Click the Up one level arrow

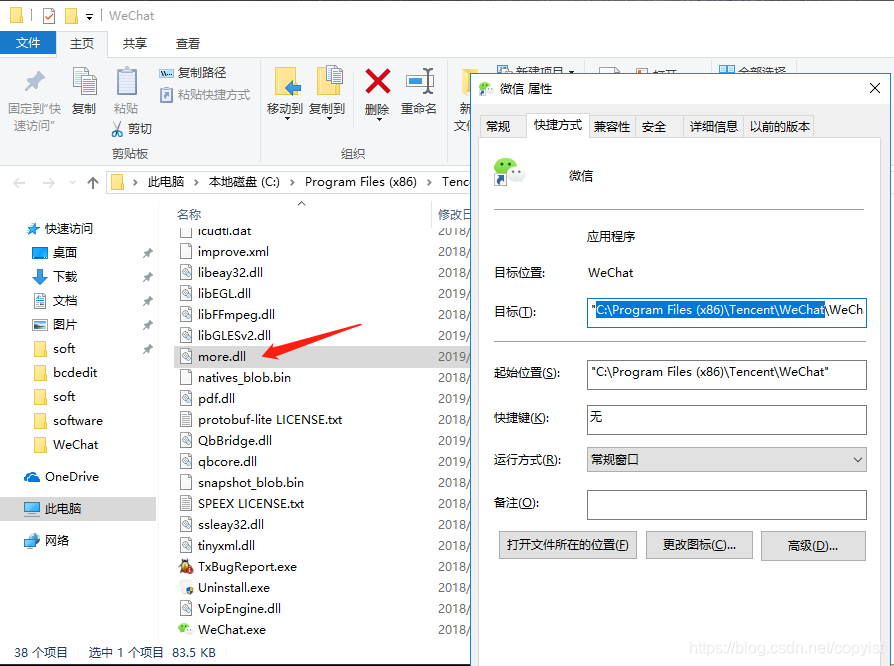pyautogui.click(x=93, y=182)
